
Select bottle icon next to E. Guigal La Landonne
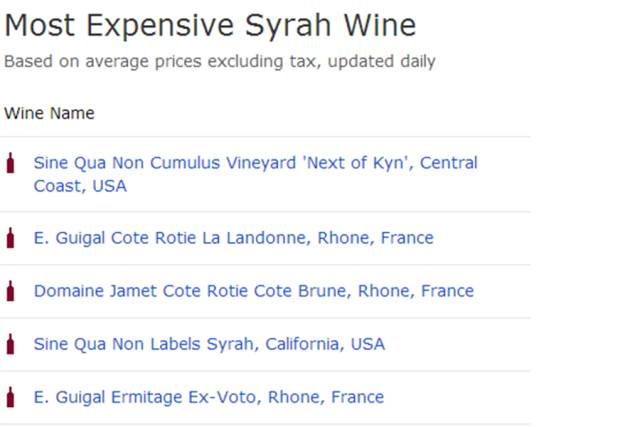coord(11,238)
